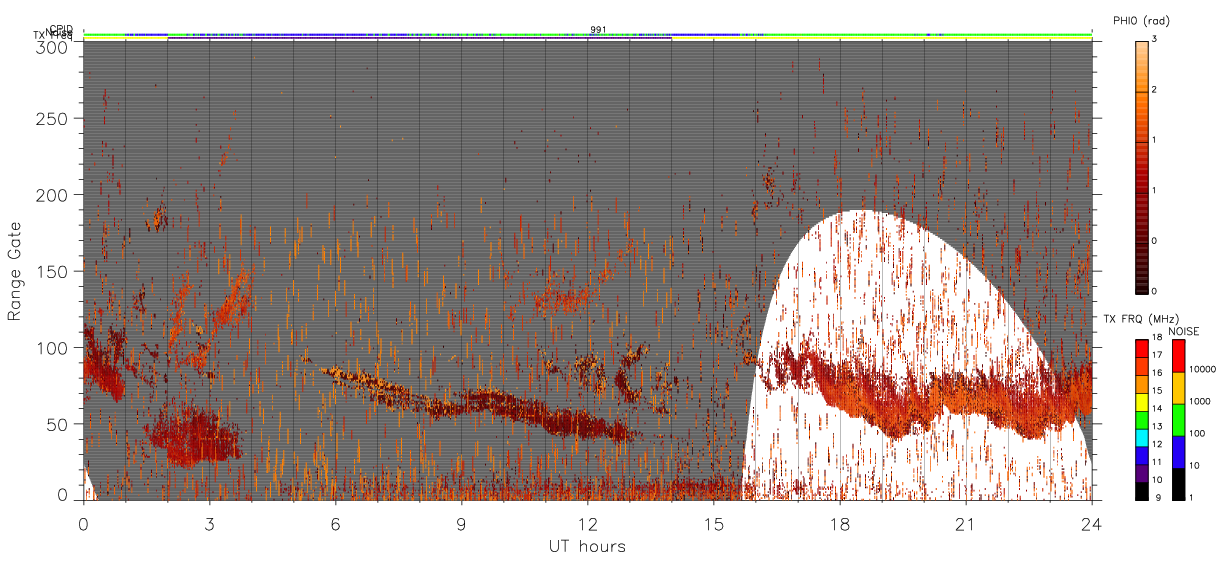Screen dimensions: 1228x567
Task: Click the 250 tick label on Range Gate axis
Action: pos(50,118)
